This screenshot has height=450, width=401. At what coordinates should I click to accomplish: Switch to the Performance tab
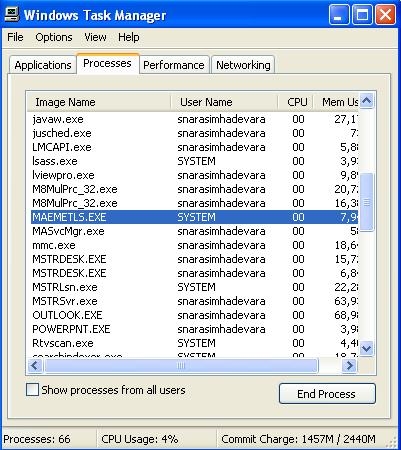174,65
